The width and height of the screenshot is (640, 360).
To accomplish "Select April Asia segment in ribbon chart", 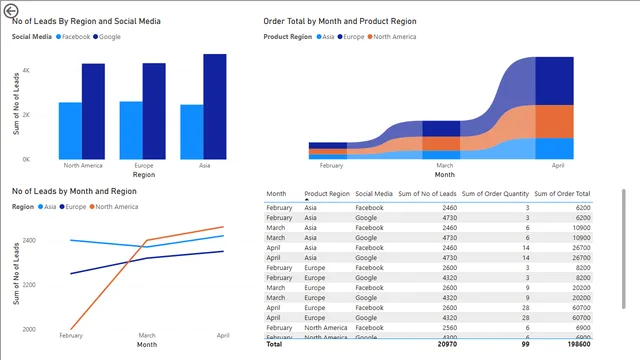I will pyautogui.click(x=554, y=149).
